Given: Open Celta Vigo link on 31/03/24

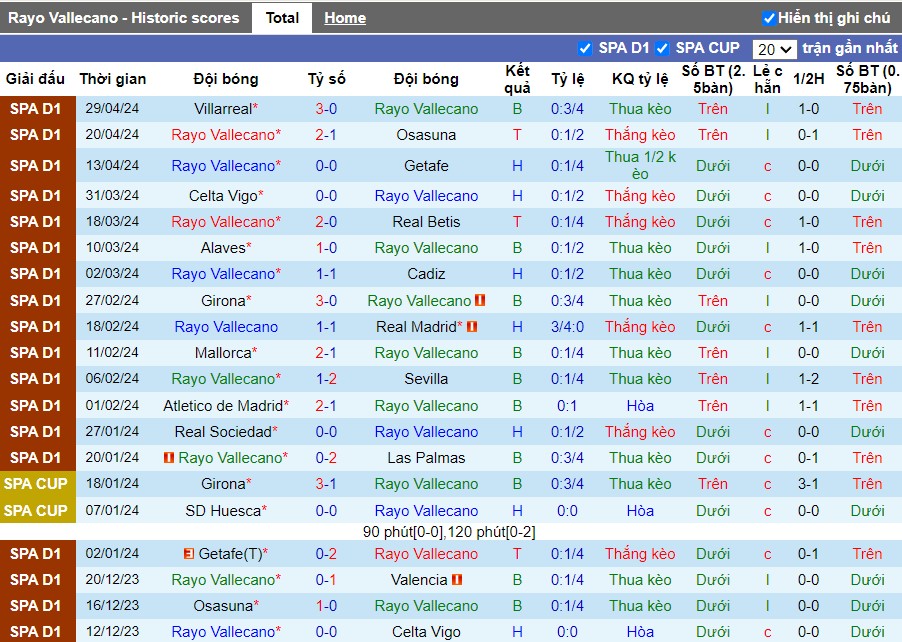Looking at the screenshot, I should click(x=223, y=196).
